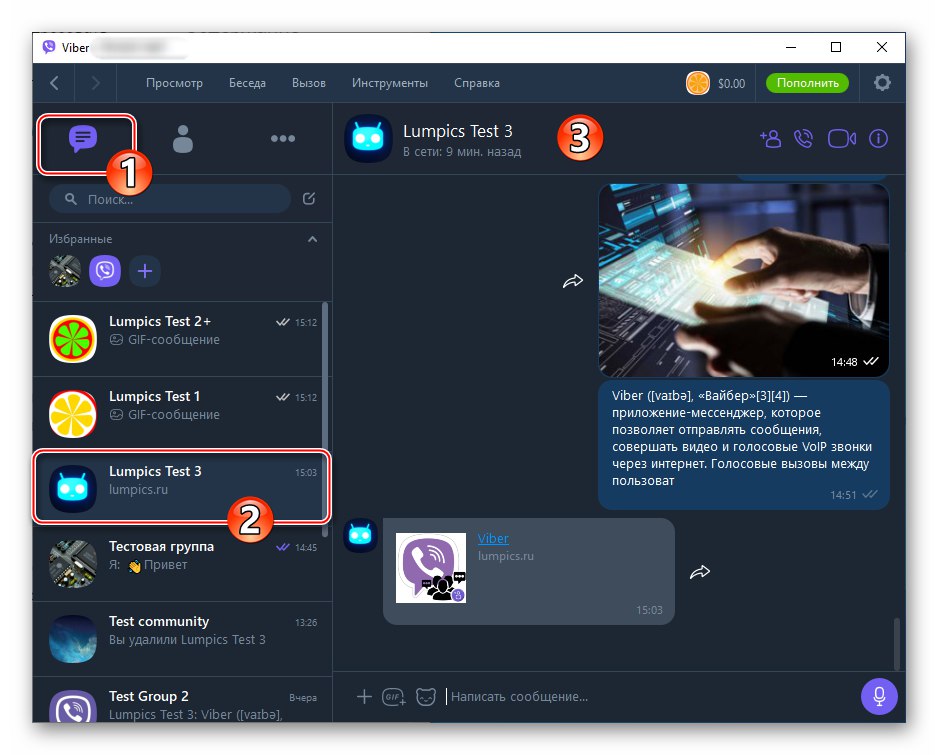Image resolution: width=938 pixels, height=755 pixels.
Task: Click the Написать сообщение input field
Action: [x=649, y=697]
